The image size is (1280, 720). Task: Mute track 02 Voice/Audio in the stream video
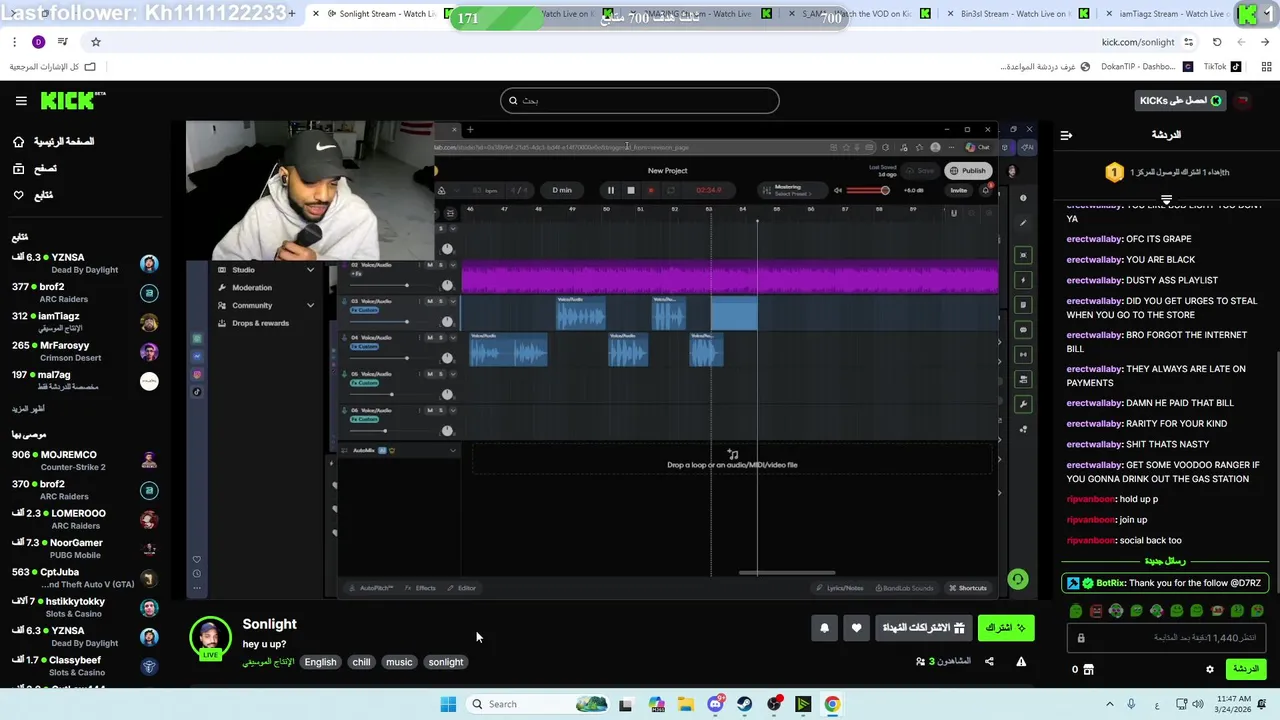click(430, 265)
